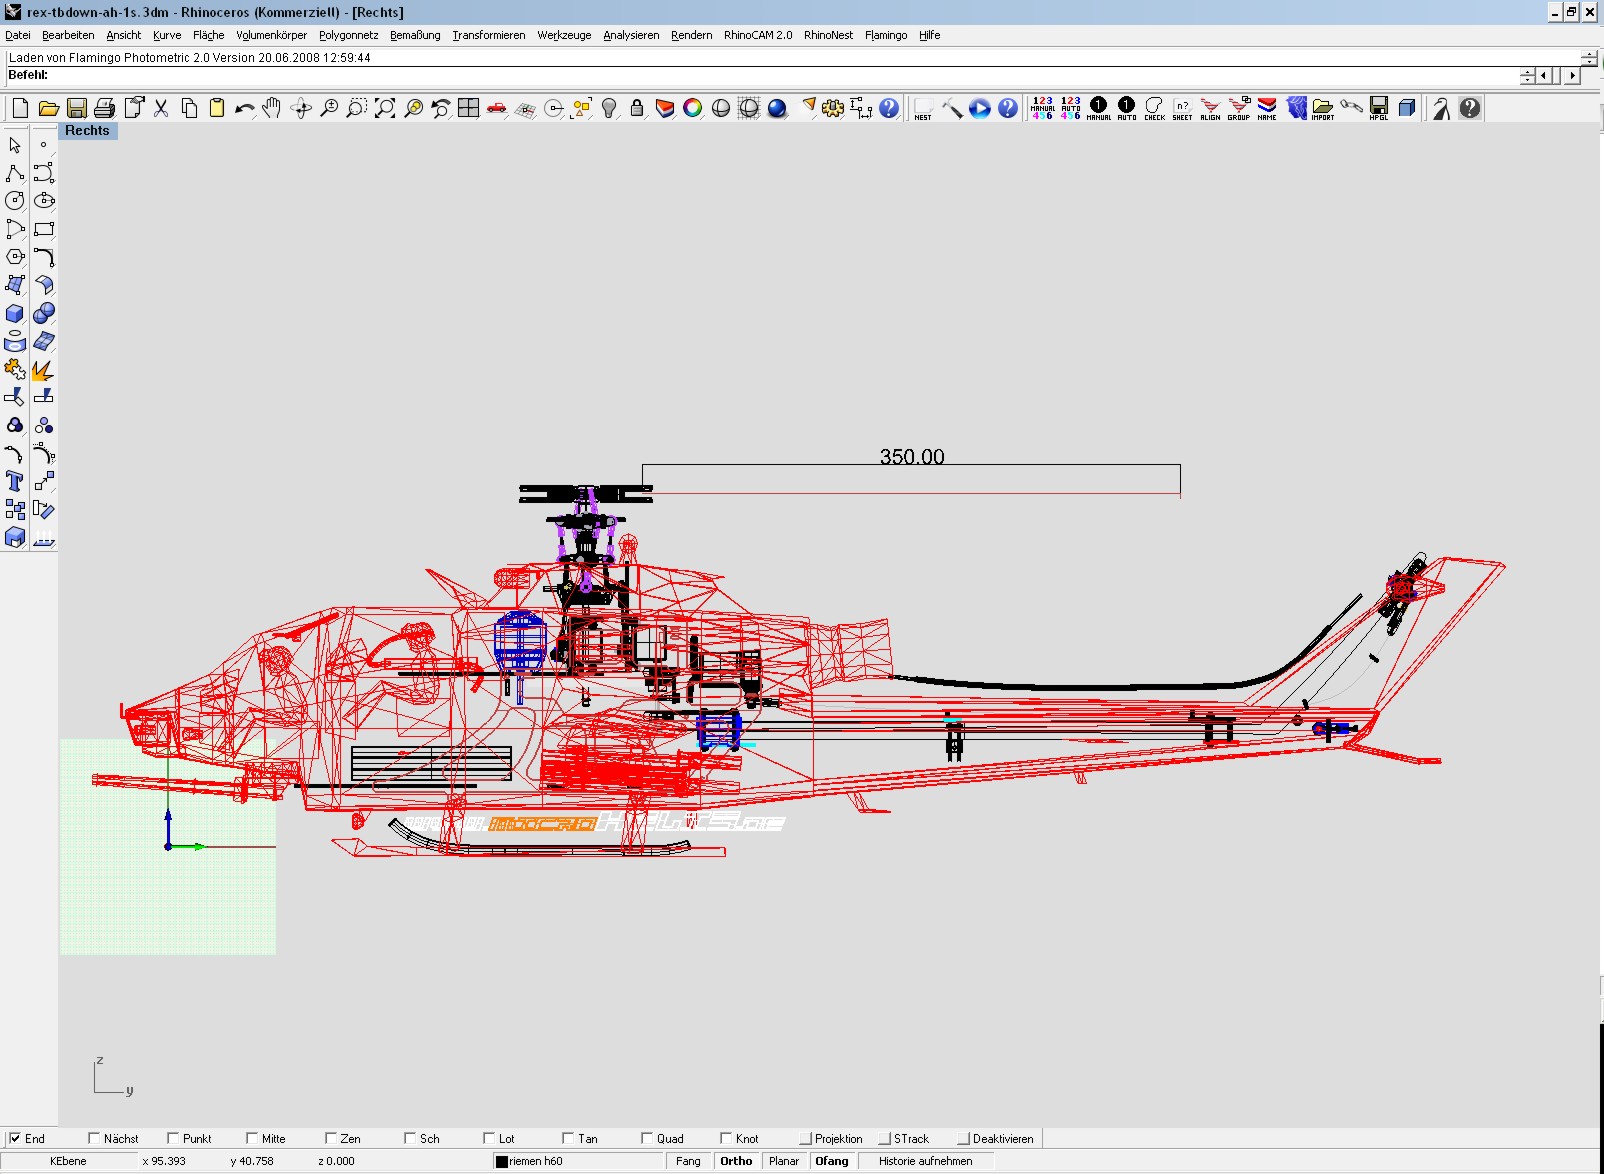Click the KEbene status pane
This screenshot has width=1604, height=1174.
69,1161
